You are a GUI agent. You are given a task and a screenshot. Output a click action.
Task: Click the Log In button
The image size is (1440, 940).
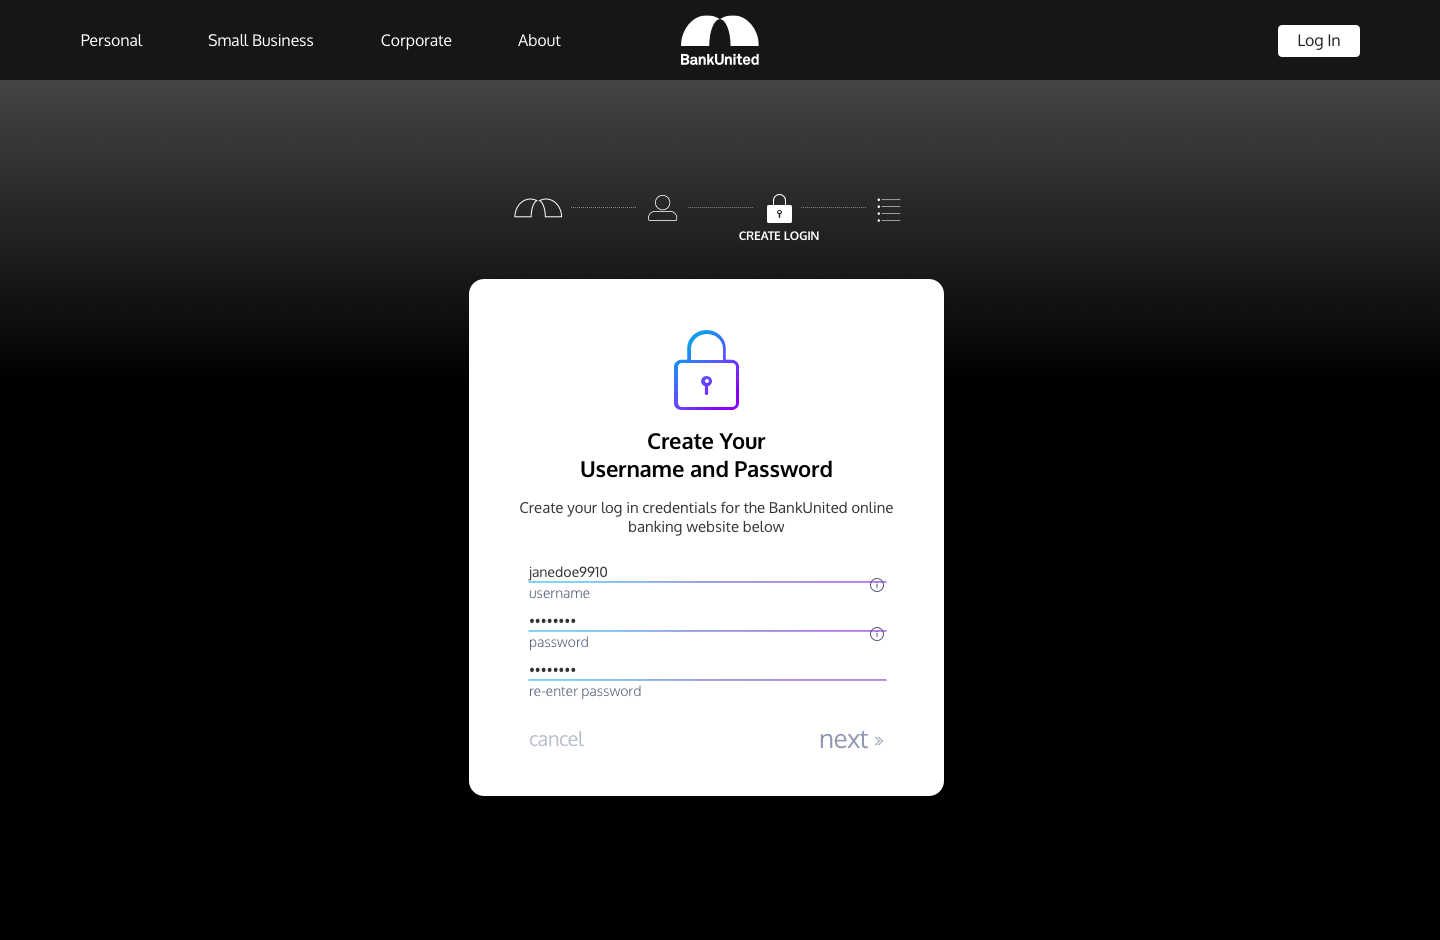tap(1319, 41)
